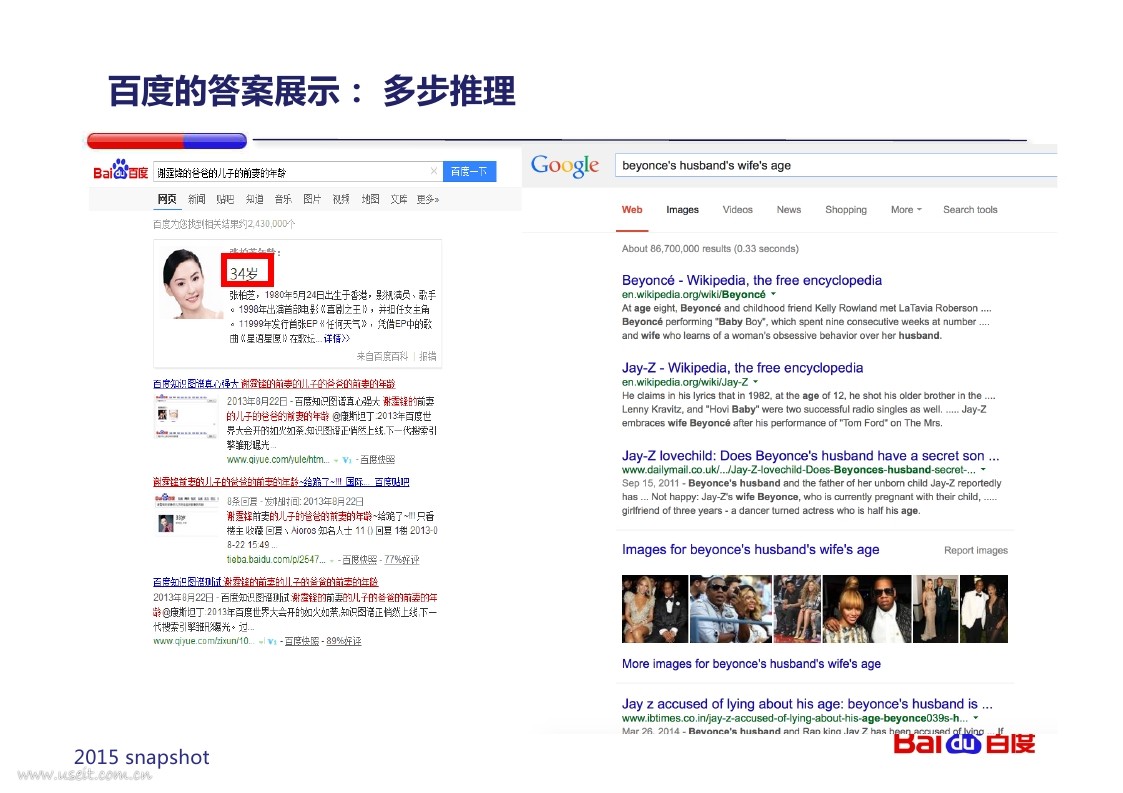This screenshot has height=793, width=1123.
Task: Click the Report images link
Action: pyautogui.click(x=975, y=550)
